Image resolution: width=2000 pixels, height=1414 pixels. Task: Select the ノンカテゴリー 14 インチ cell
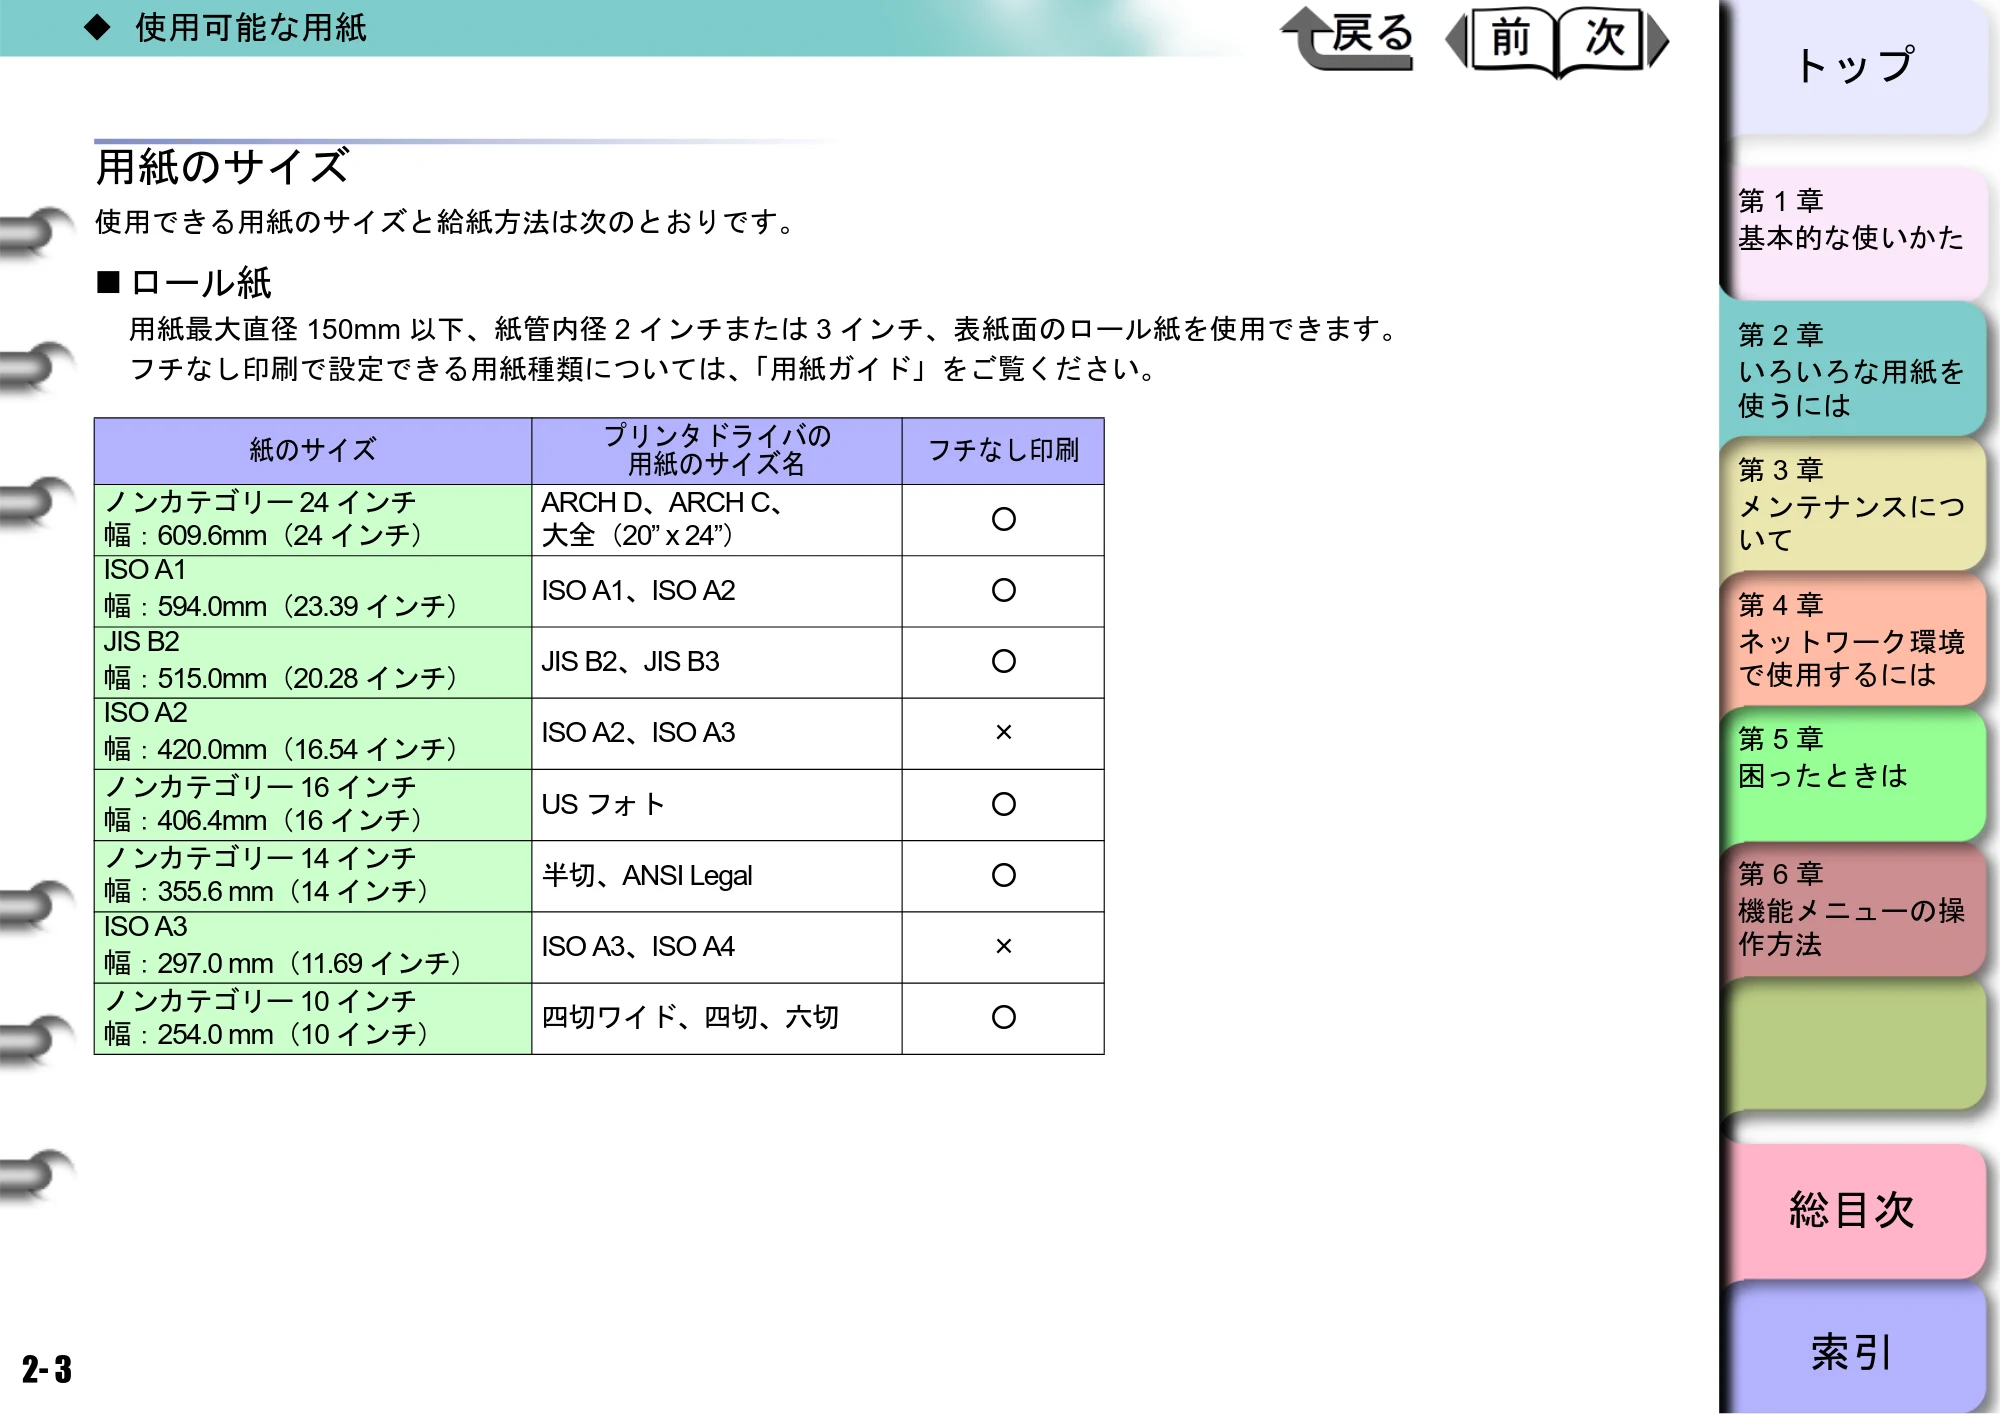coord(313,875)
